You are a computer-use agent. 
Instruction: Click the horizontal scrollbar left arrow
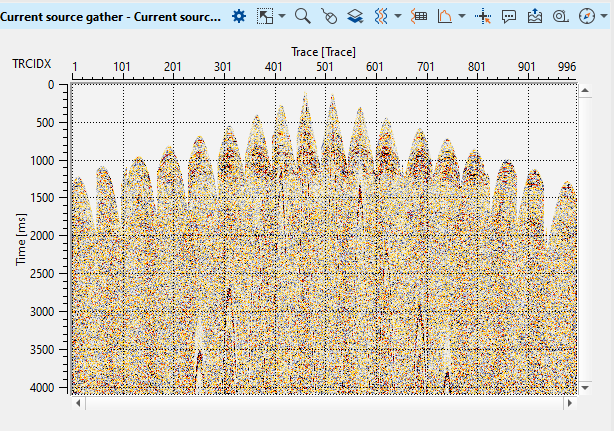[x=79, y=403]
